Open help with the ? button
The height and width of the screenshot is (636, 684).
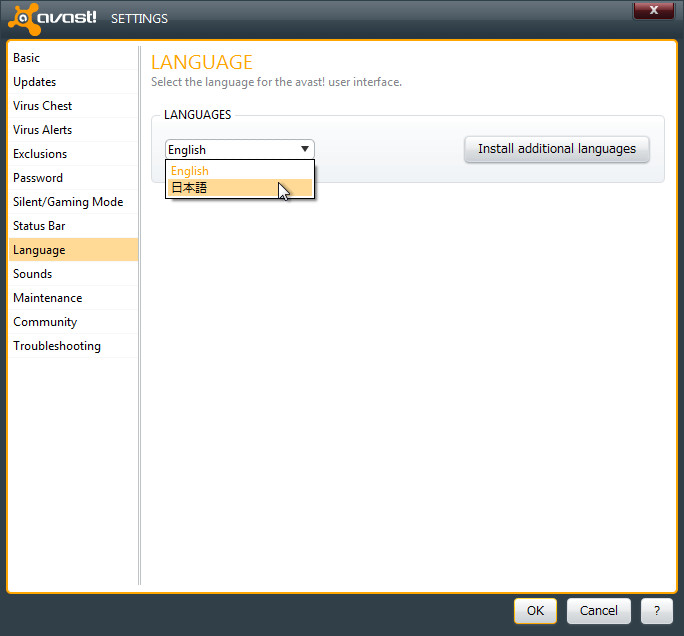tap(657, 611)
